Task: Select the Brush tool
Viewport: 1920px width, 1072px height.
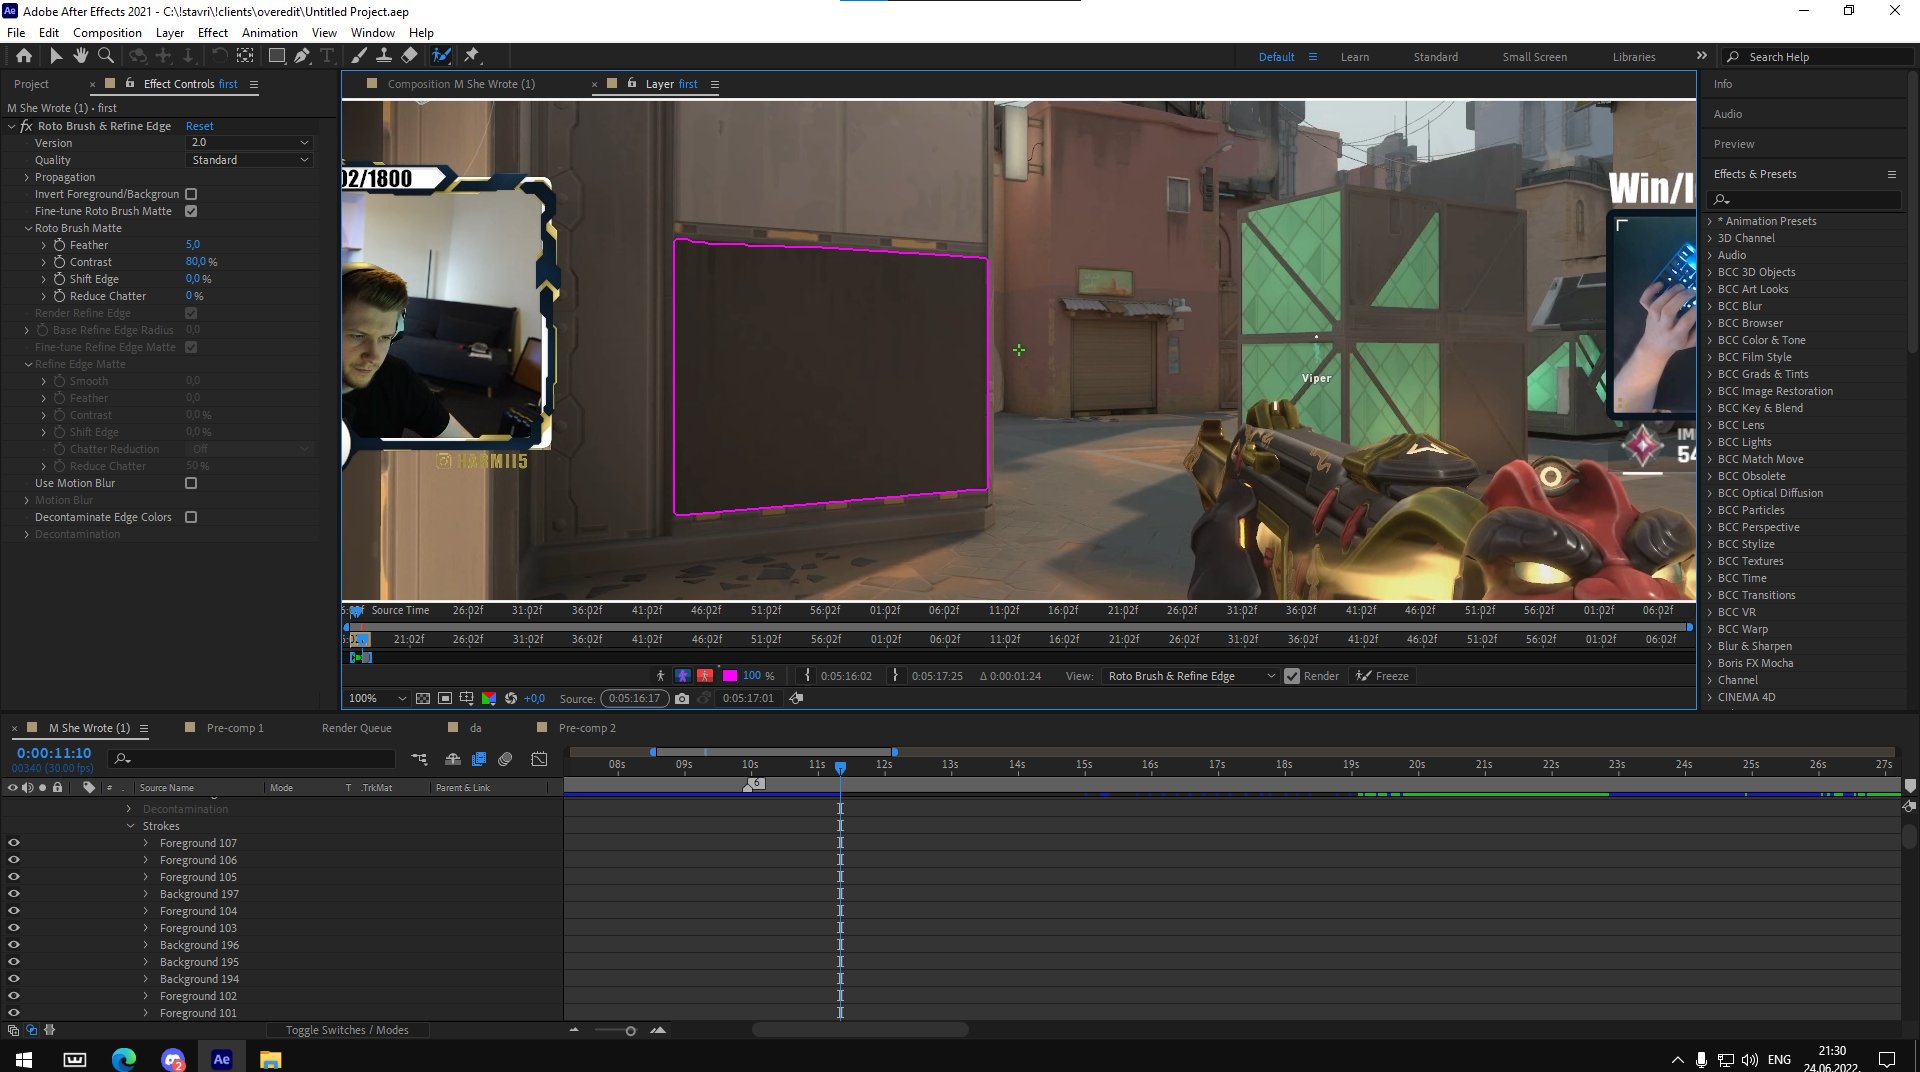Action: [x=358, y=56]
